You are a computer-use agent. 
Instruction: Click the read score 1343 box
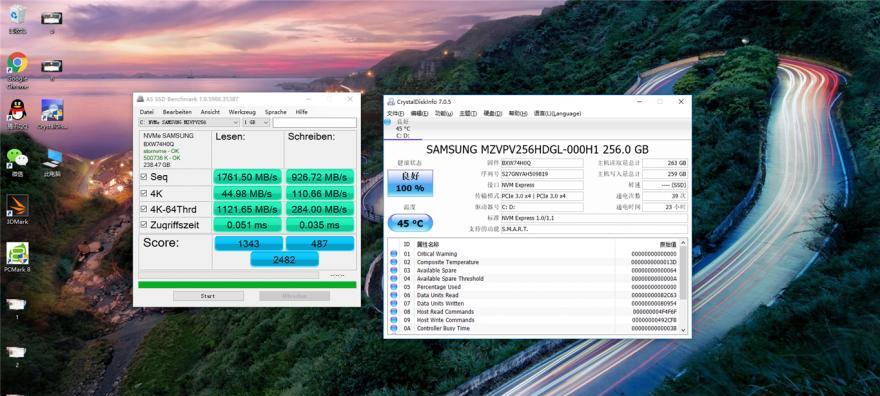[x=249, y=243]
